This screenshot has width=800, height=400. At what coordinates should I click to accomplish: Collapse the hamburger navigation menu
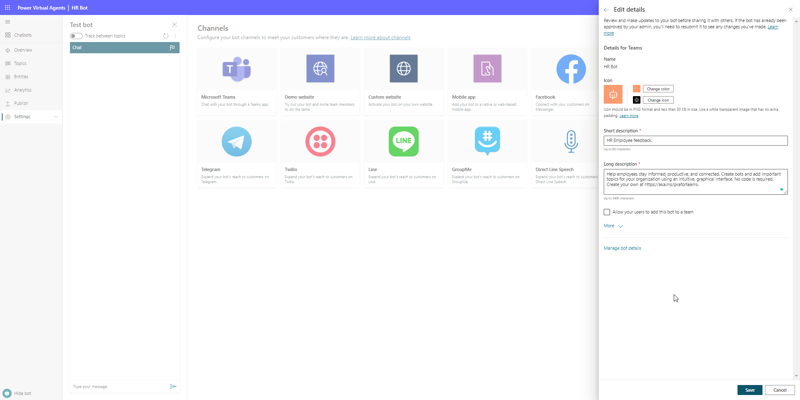tap(7, 22)
